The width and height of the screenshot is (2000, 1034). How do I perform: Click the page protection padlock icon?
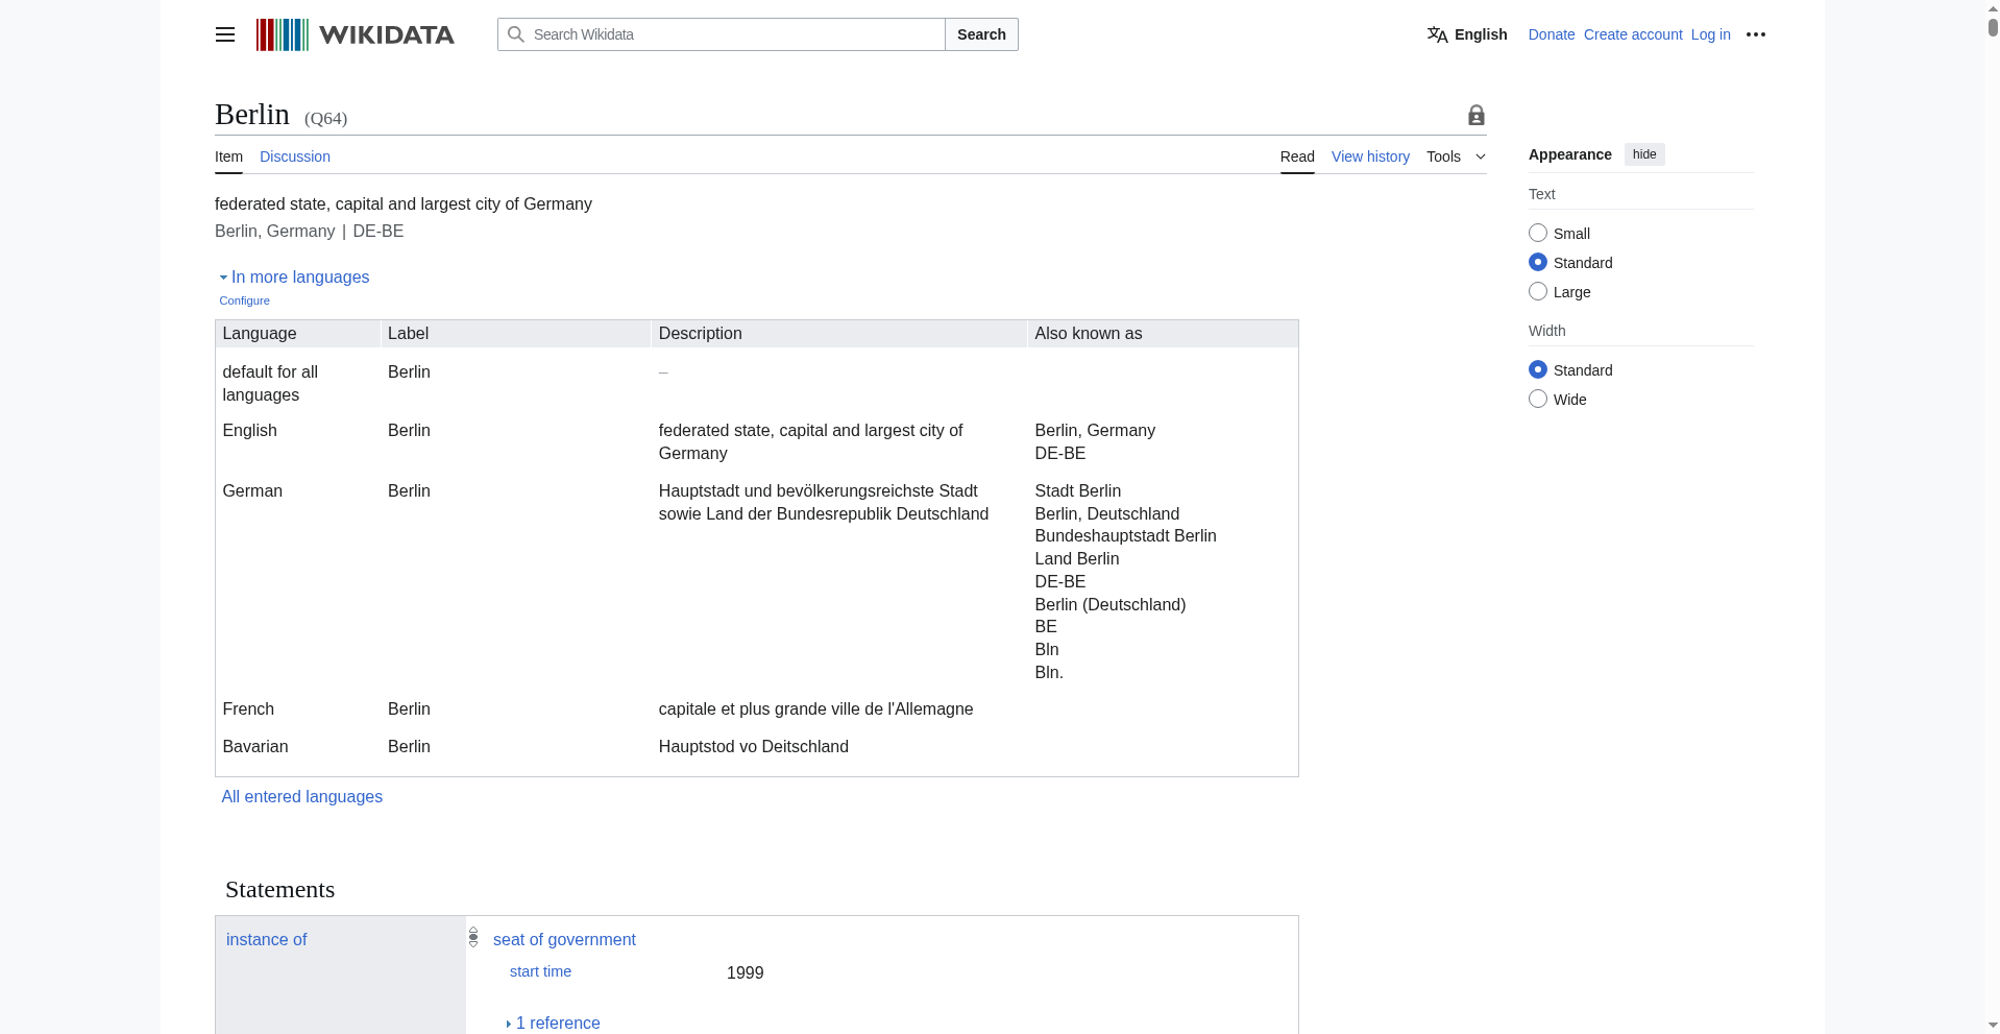[x=1476, y=116]
